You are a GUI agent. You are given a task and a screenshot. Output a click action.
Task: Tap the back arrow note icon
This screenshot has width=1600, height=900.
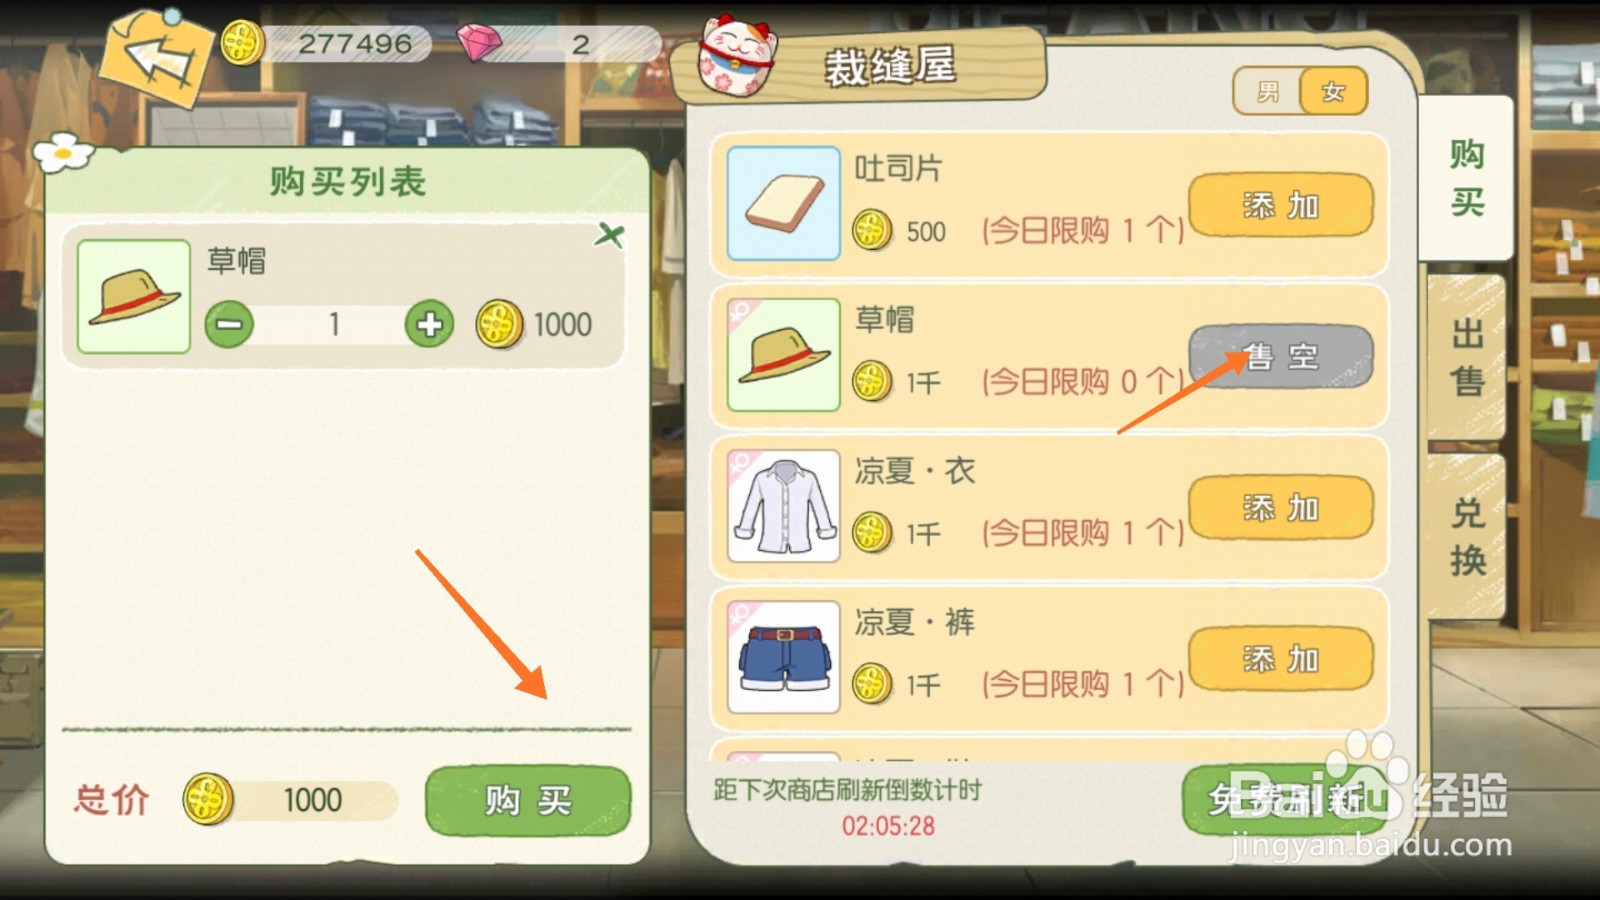point(155,56)
